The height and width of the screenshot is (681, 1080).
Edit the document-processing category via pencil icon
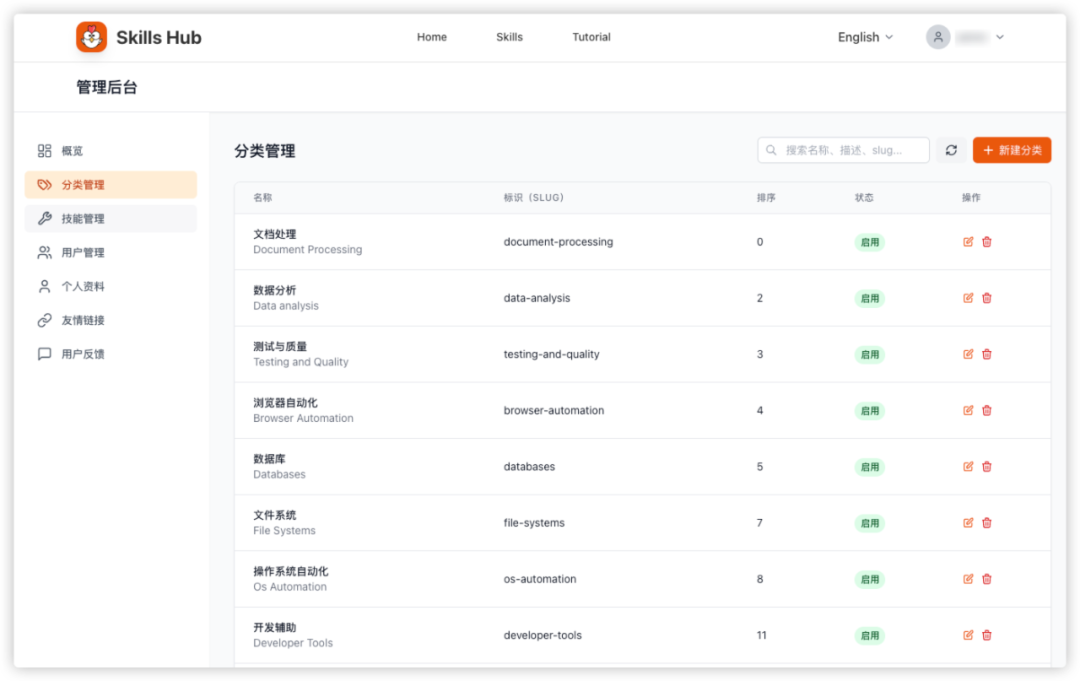tap(968, 241)
